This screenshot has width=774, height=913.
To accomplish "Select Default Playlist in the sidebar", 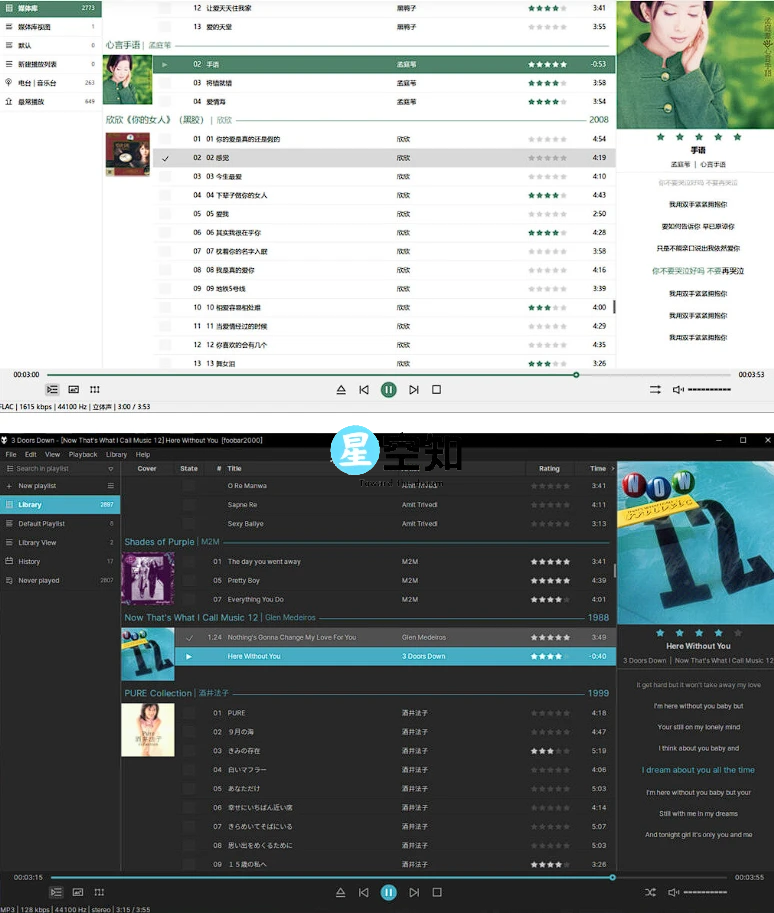I will click(60, 523).
